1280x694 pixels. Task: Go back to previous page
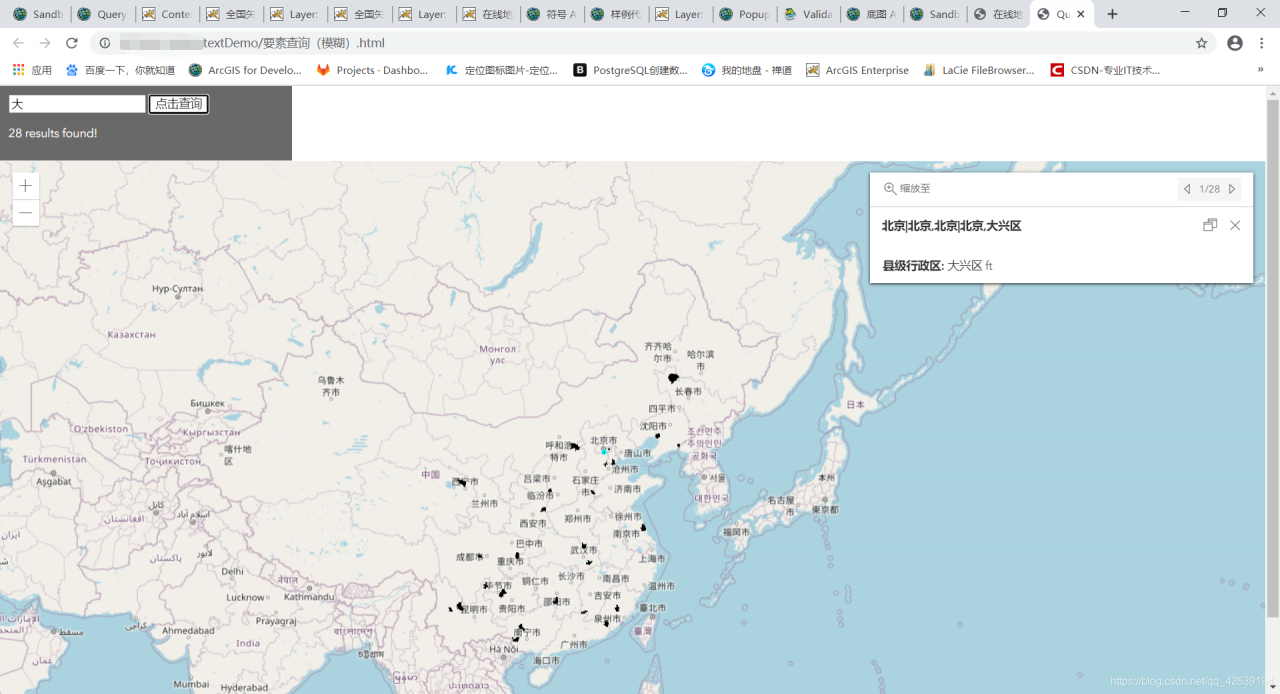18,43
